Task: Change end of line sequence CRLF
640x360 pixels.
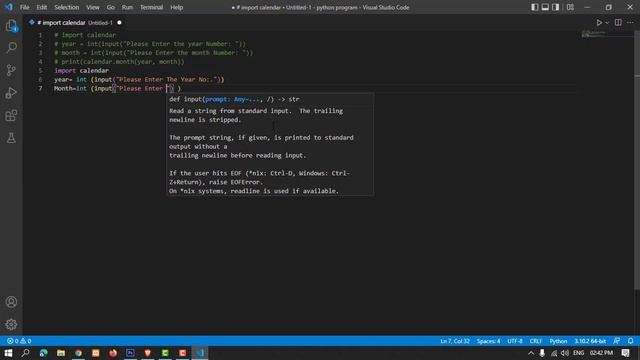Action: coord(536,341)
